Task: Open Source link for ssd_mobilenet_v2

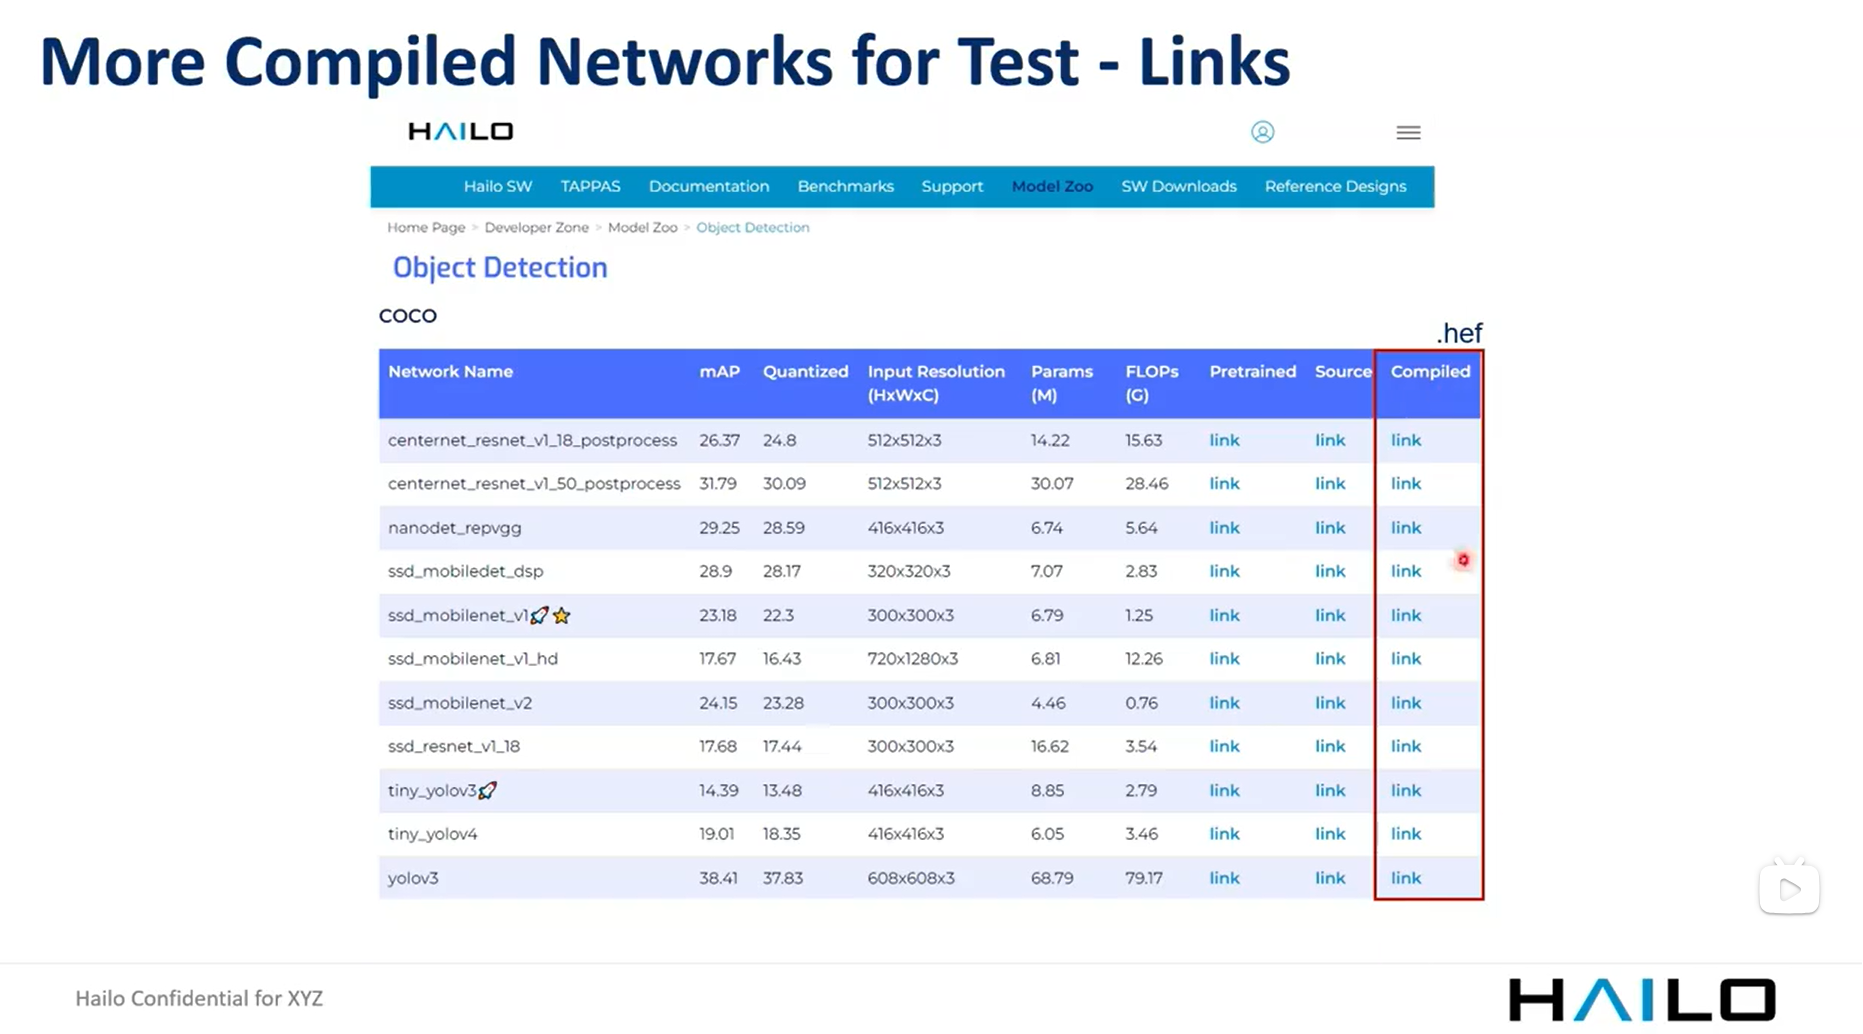Action: 1329,702
